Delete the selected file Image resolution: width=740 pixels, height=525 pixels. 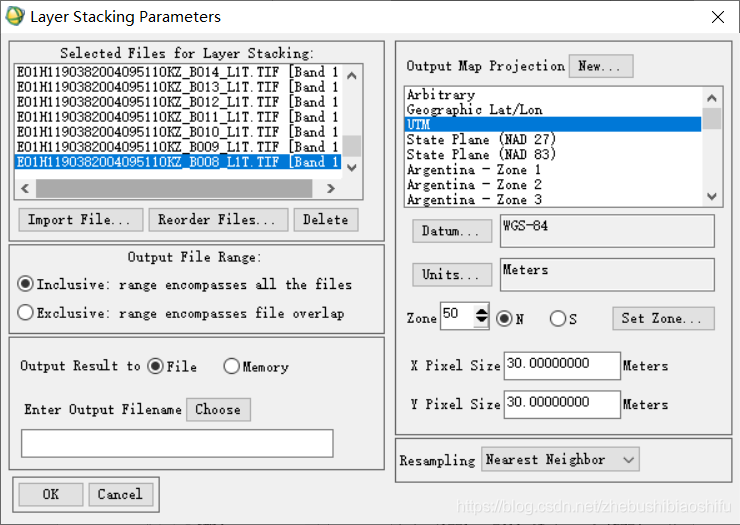(x=326, y=220)
